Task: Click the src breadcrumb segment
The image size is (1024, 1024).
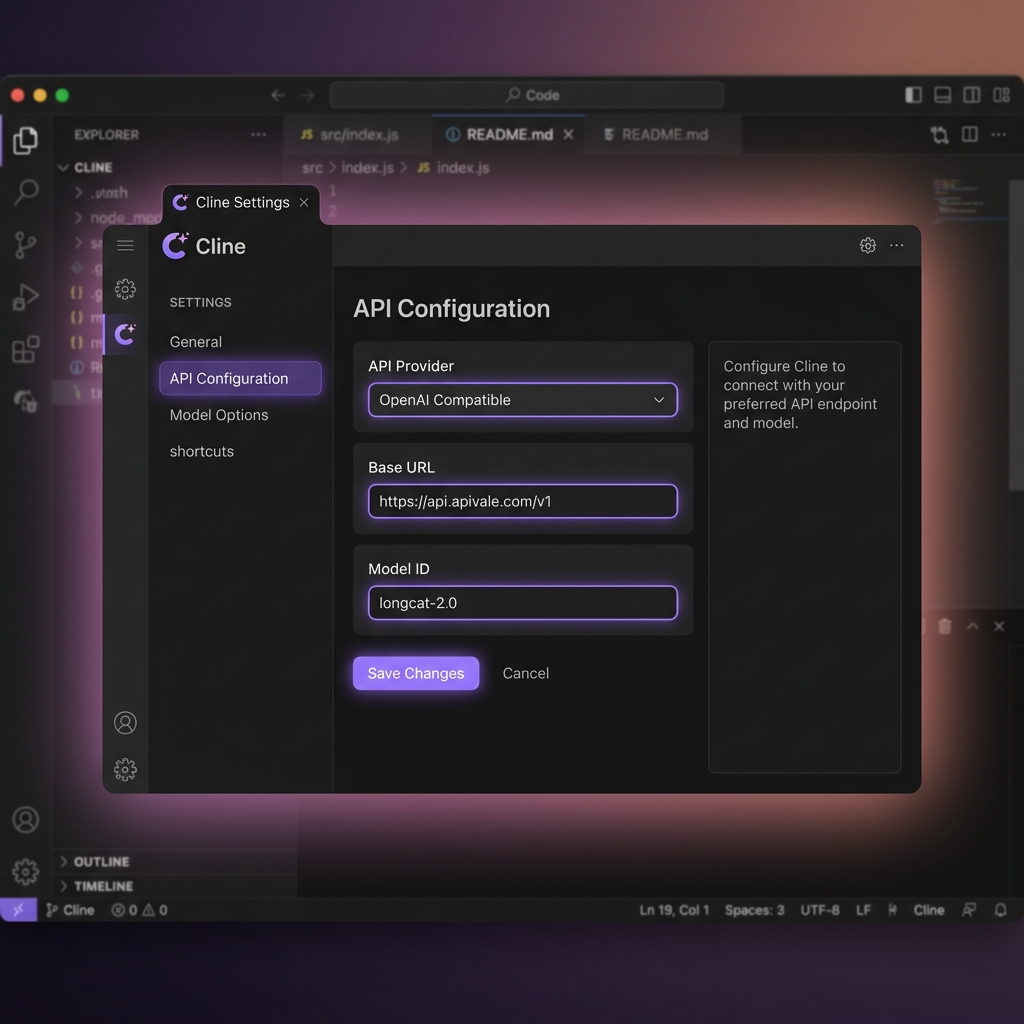Action: point(312,168)
